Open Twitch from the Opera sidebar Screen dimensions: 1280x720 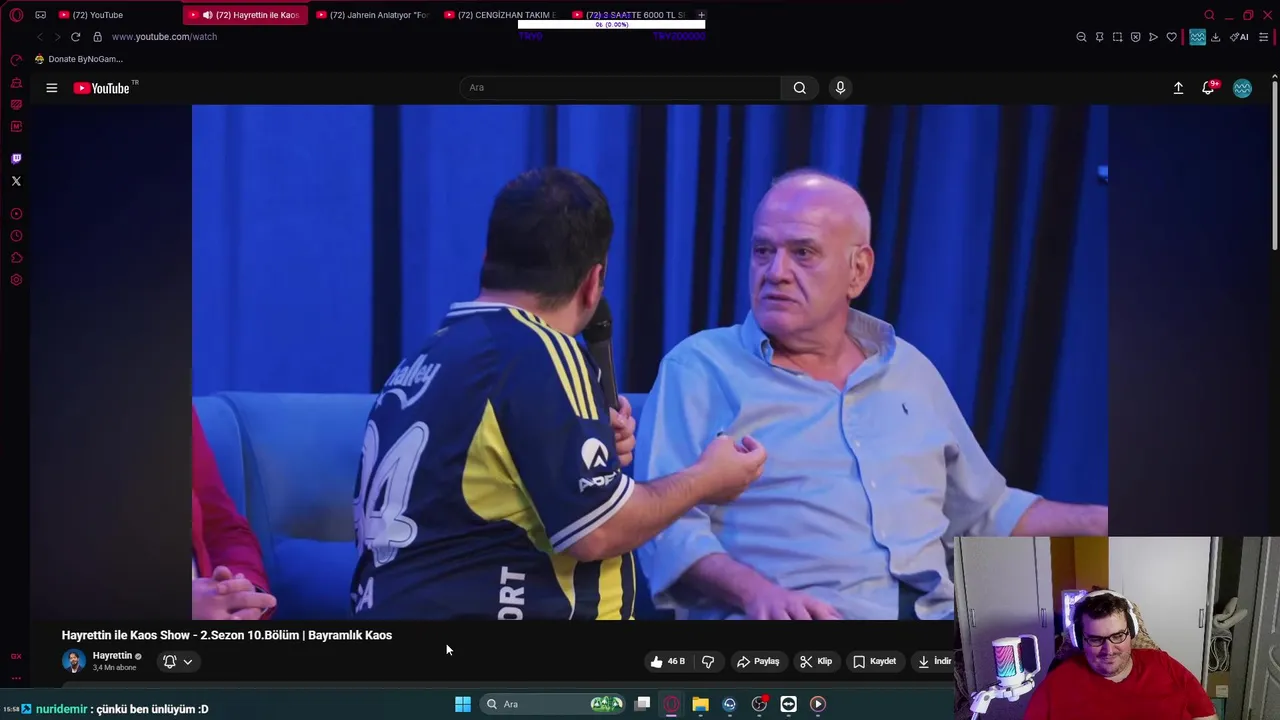pos(16,159)
